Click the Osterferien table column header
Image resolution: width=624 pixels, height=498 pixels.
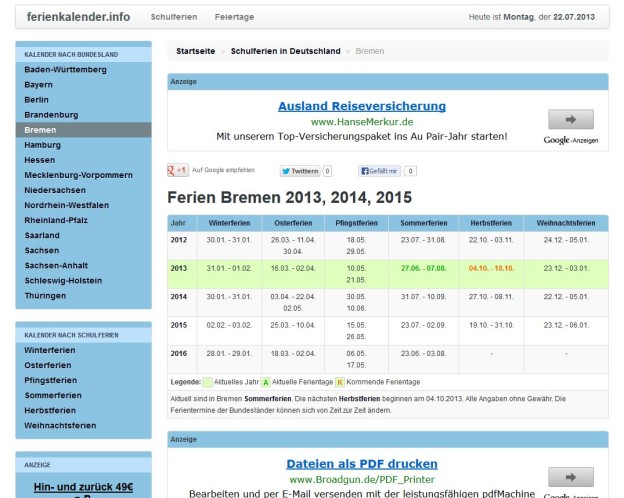pyautogui.click(x=293, y=223)
